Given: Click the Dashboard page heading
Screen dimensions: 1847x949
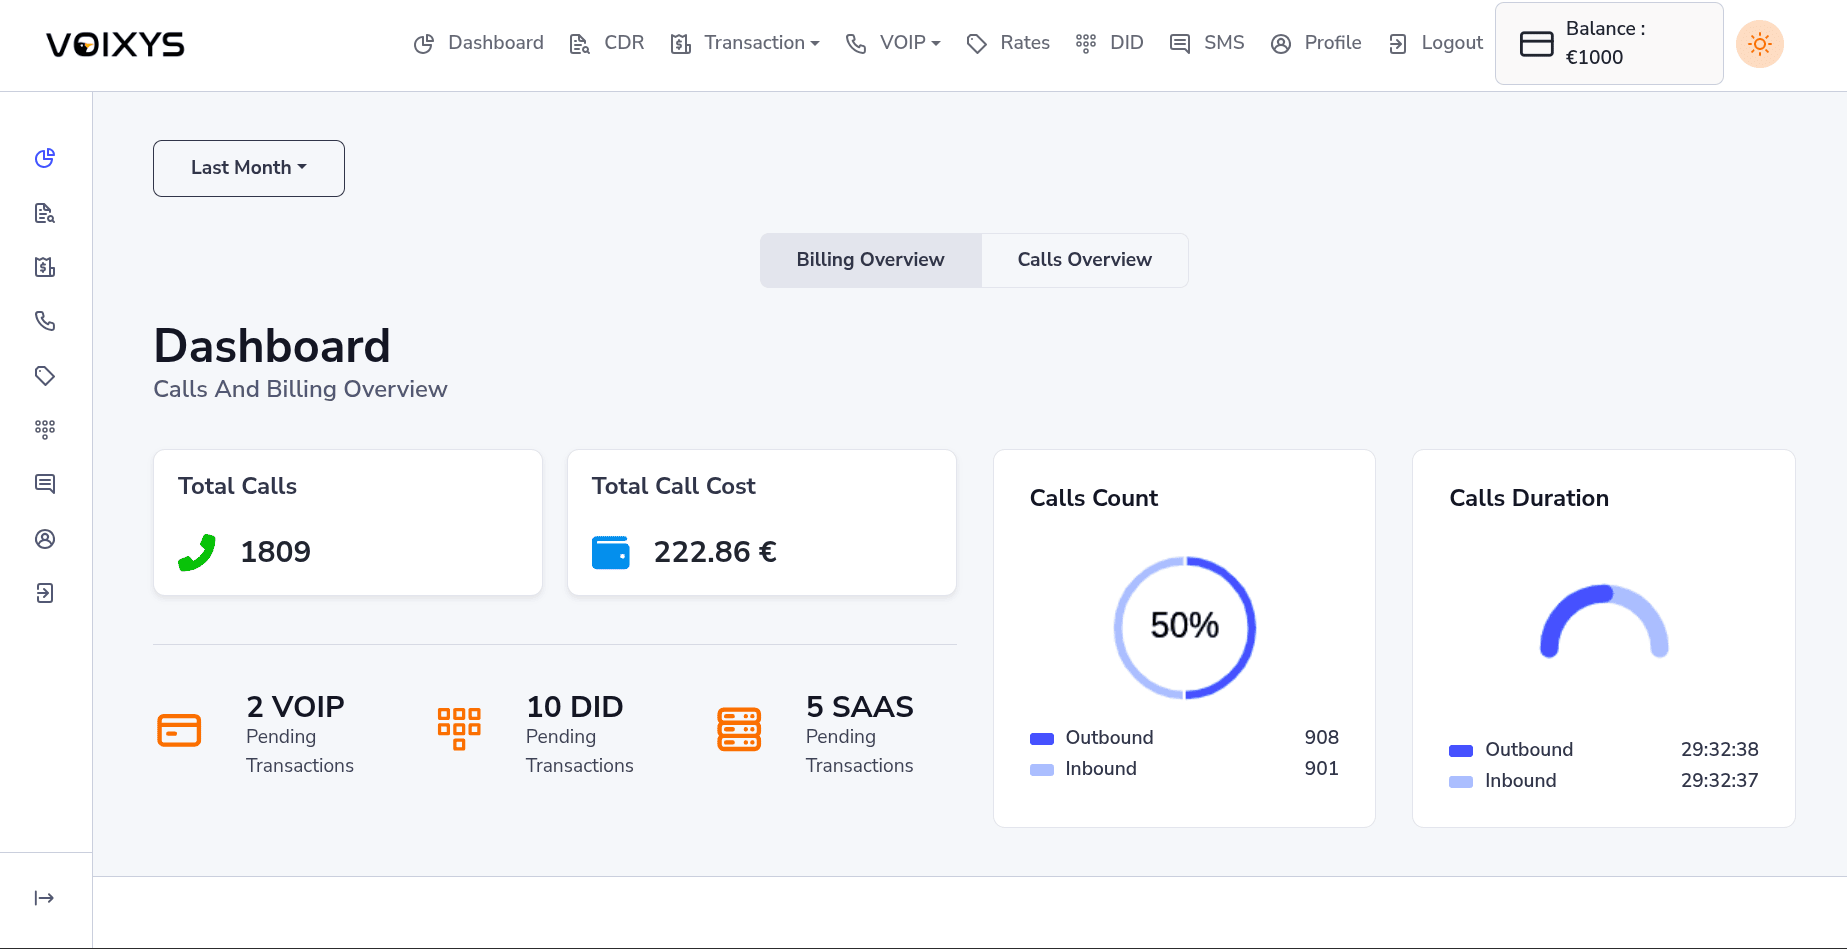Looking at the screenshot, I should click(272, 346).
